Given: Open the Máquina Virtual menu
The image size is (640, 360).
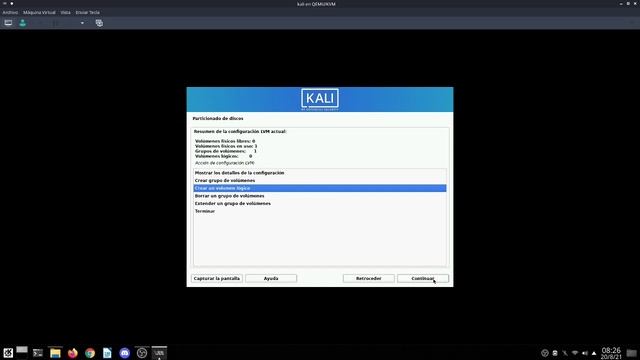Looking at the screenshot, I should pyautogui.click(x=39, y=13).
